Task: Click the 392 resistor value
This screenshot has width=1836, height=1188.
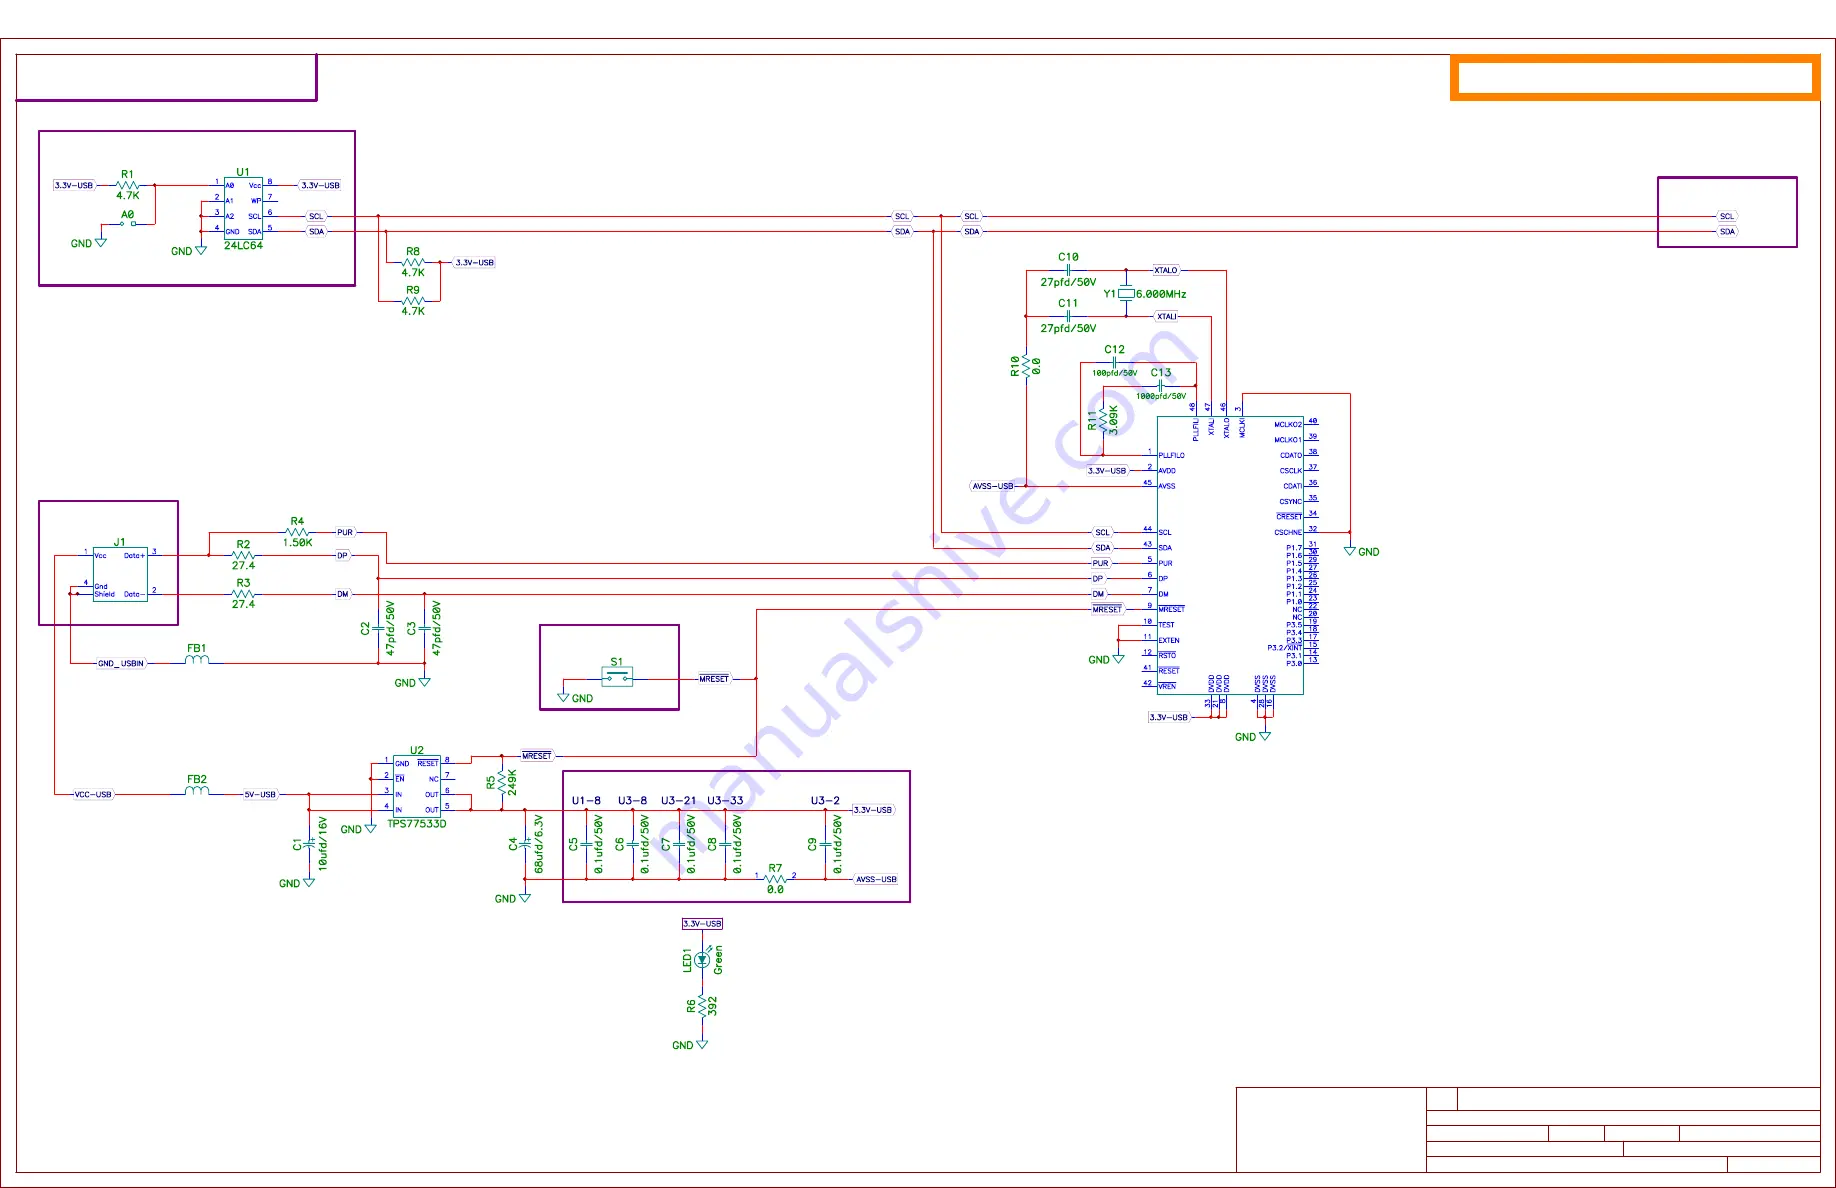Action: (x=713, y=1006)
